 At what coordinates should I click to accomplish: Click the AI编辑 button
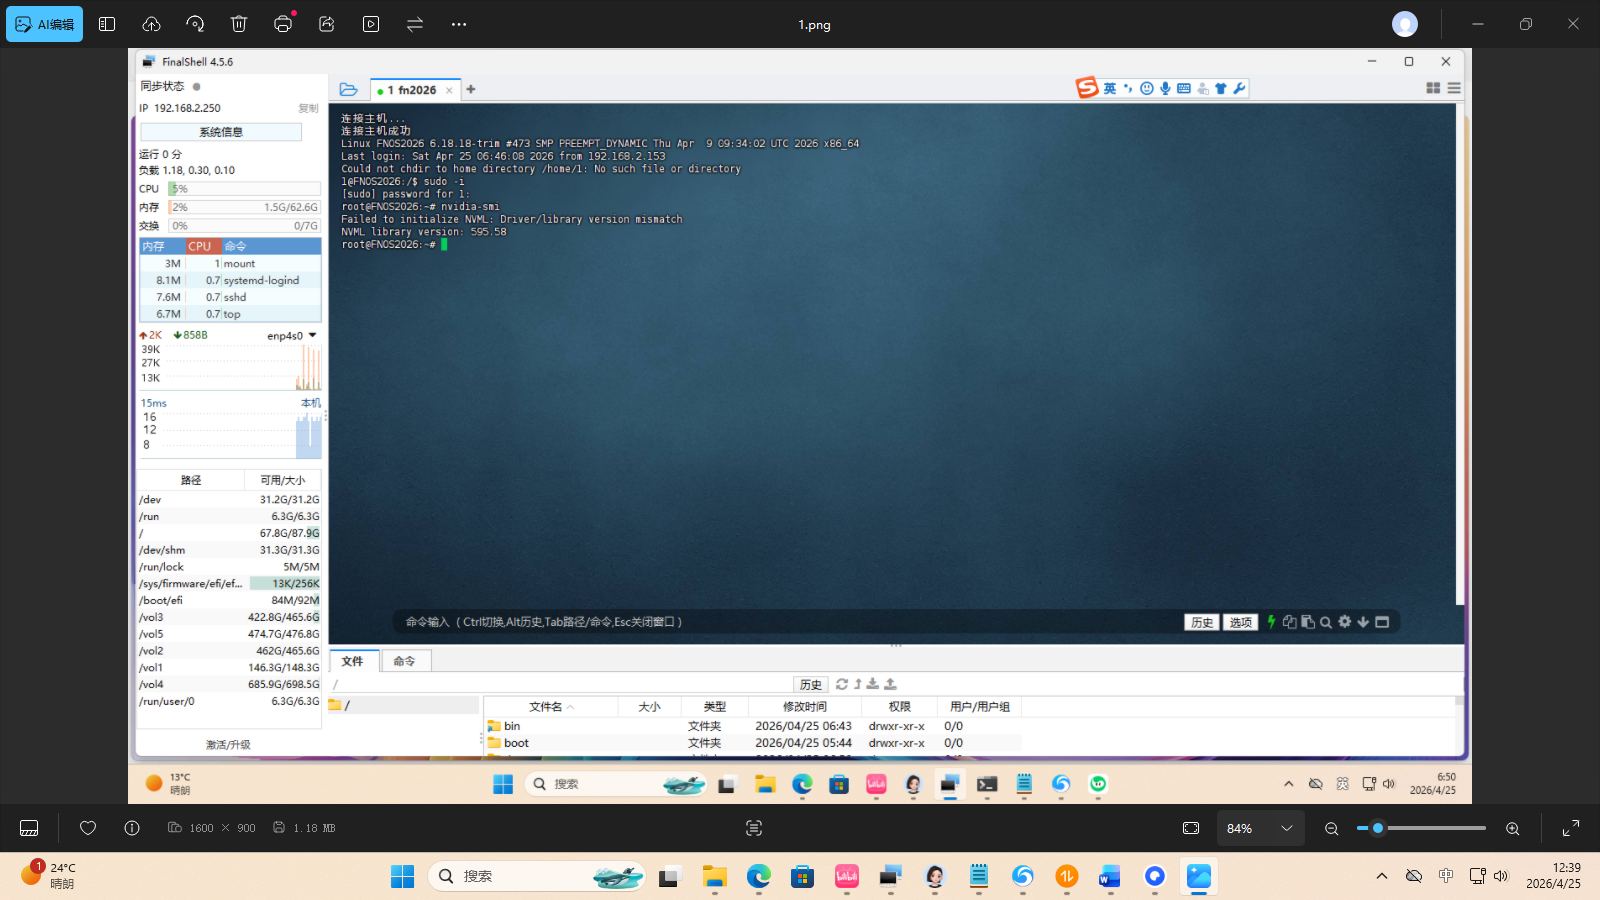[45, 24]
